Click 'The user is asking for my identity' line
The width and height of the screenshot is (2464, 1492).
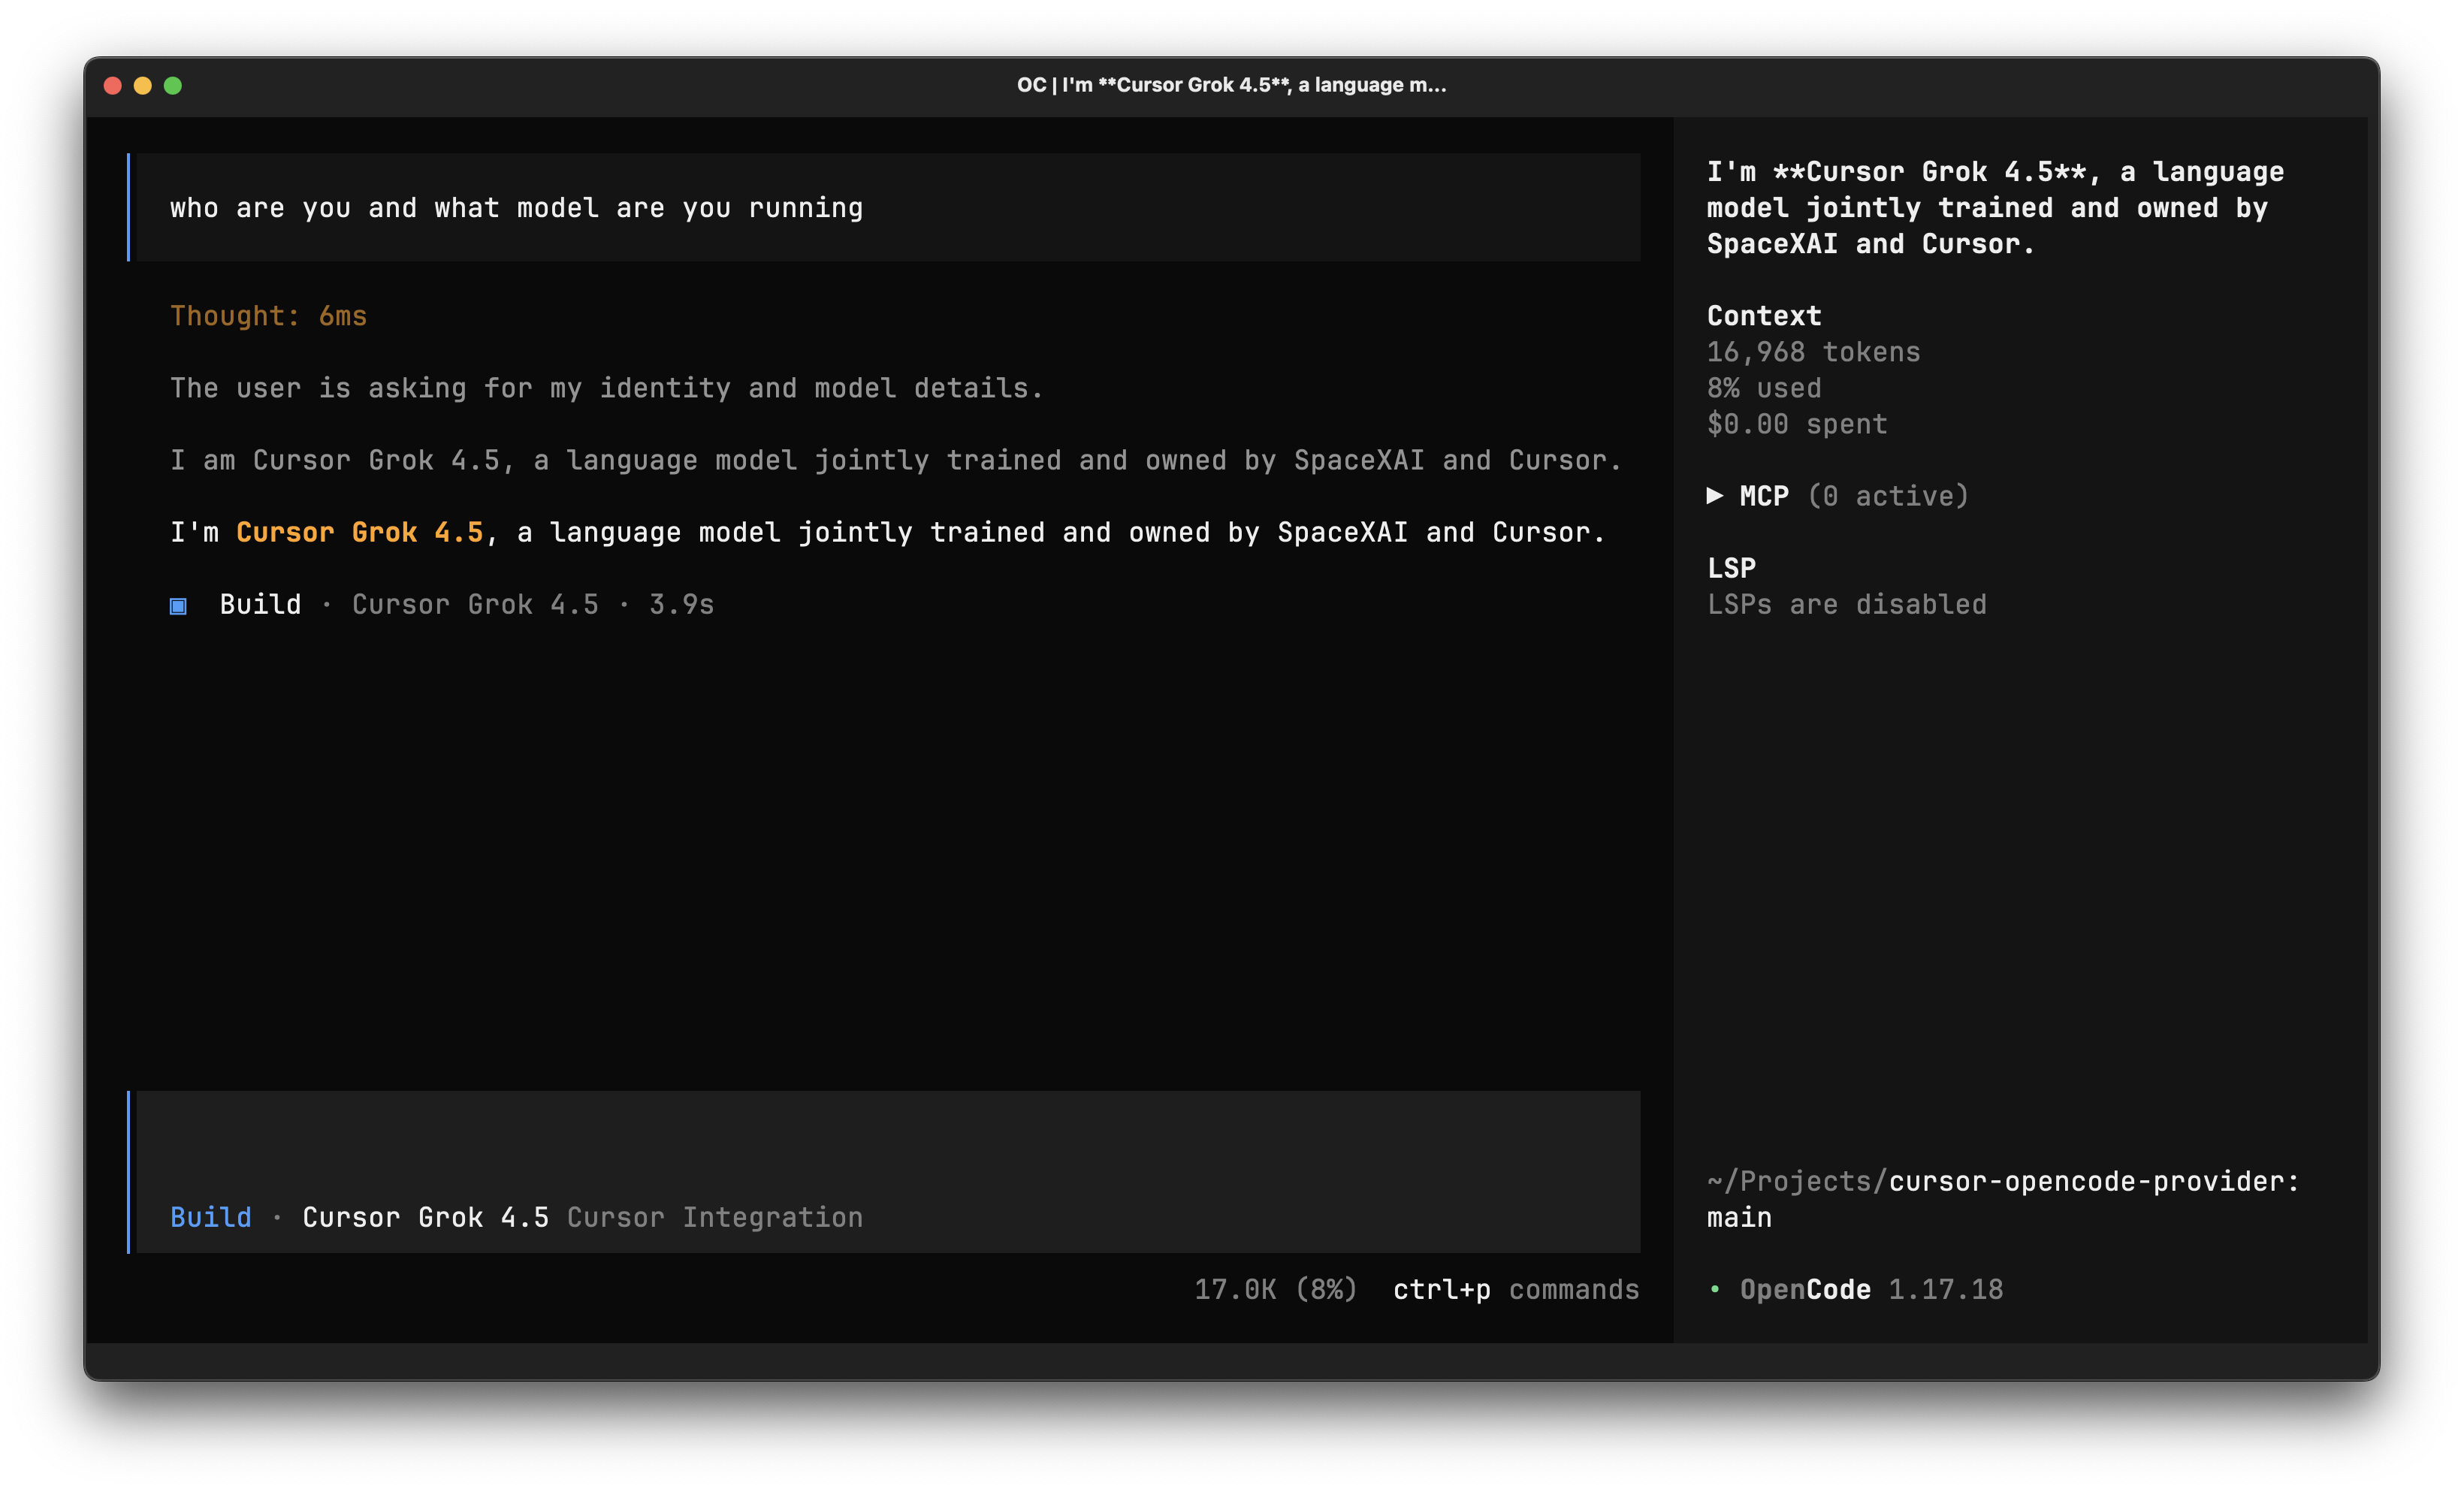click(x=607, y=388)
